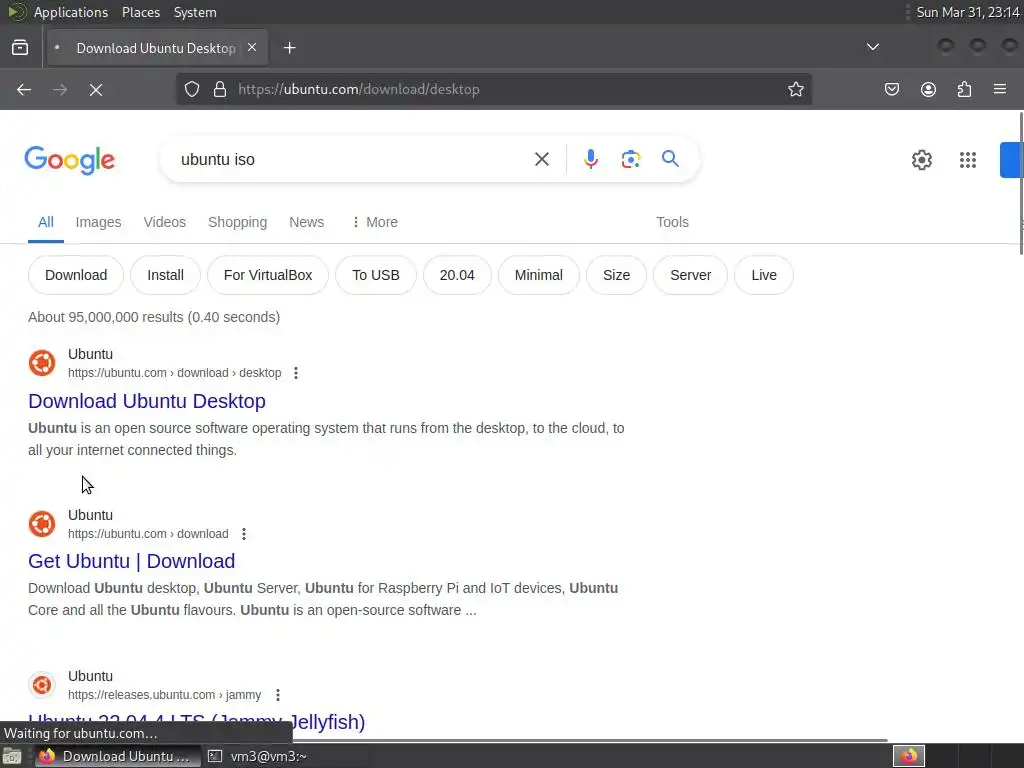Open Download Ubuntu Desktop result link
This screenshot has height=768, width=1024.
pos(147,401)
